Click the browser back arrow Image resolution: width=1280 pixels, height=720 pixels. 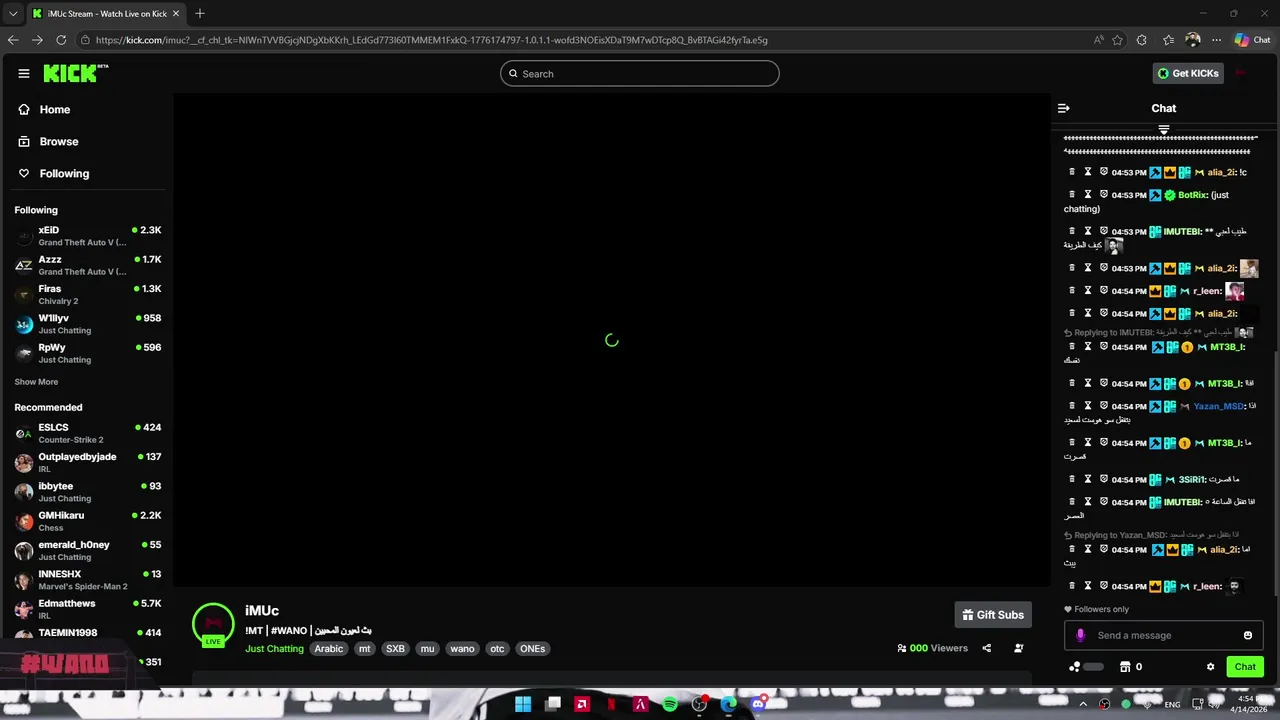tap(13, 40)
